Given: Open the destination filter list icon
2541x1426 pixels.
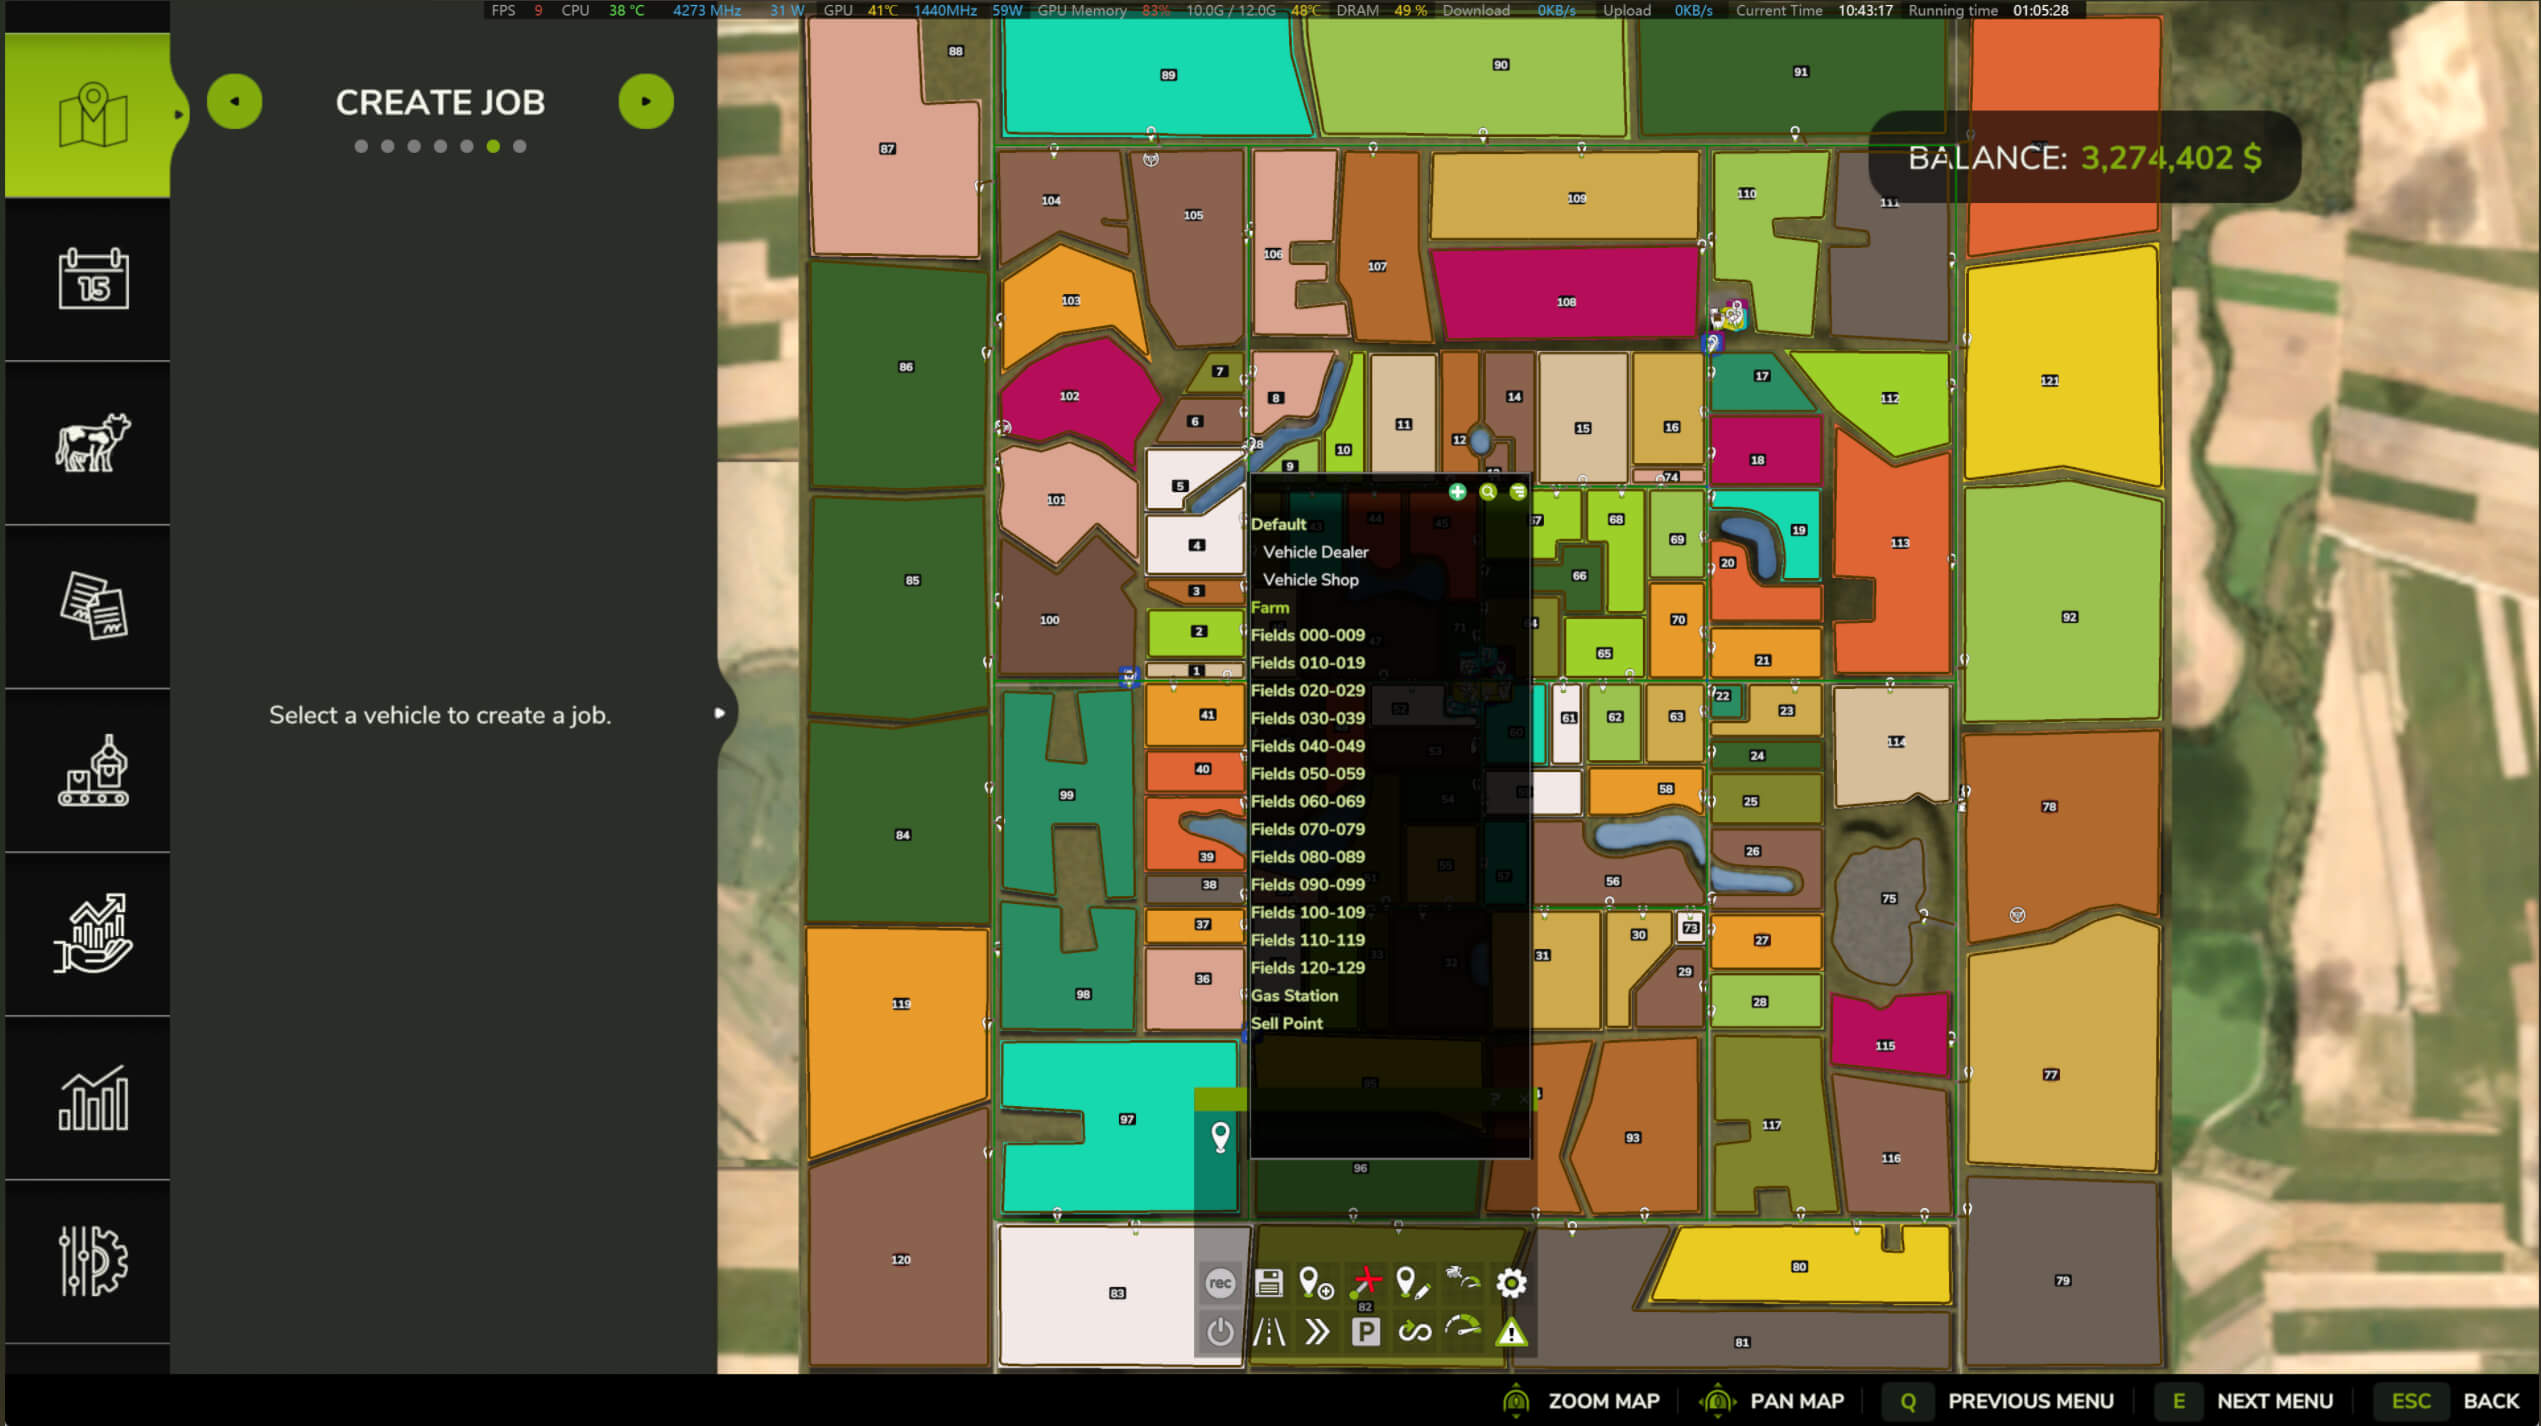Looking at the screenshot, I should pos(1518,492).
